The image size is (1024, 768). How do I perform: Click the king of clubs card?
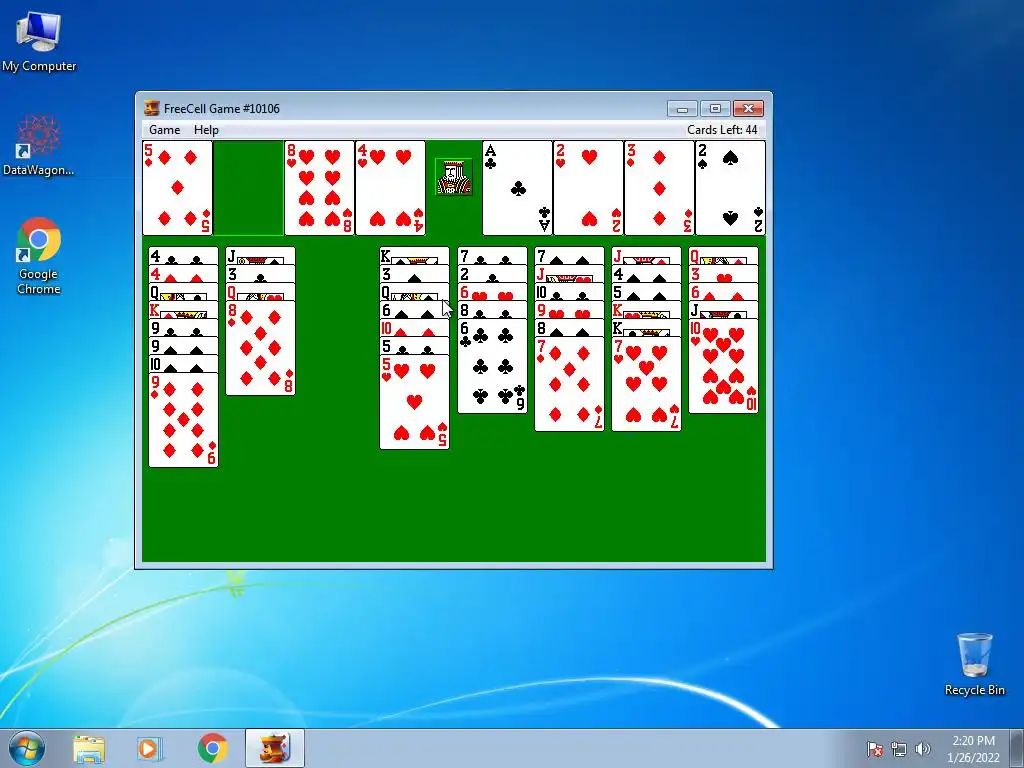coord(647,328)
